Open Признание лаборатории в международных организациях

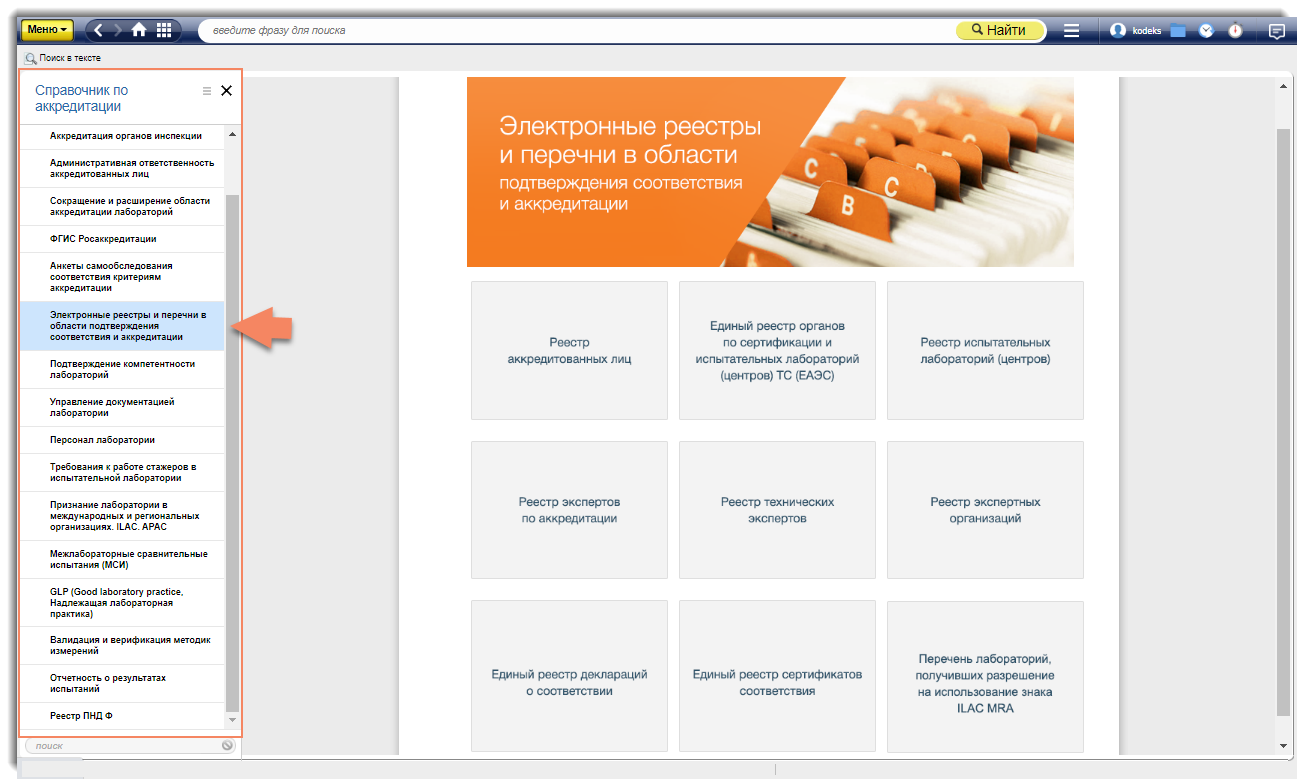click(122, 516)
